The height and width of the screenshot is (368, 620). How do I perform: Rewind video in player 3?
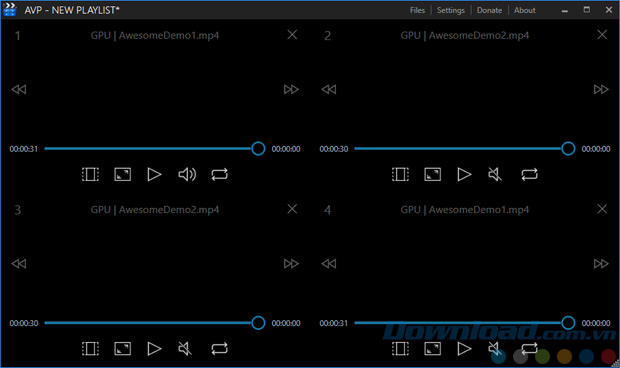(x=19, y=264)
